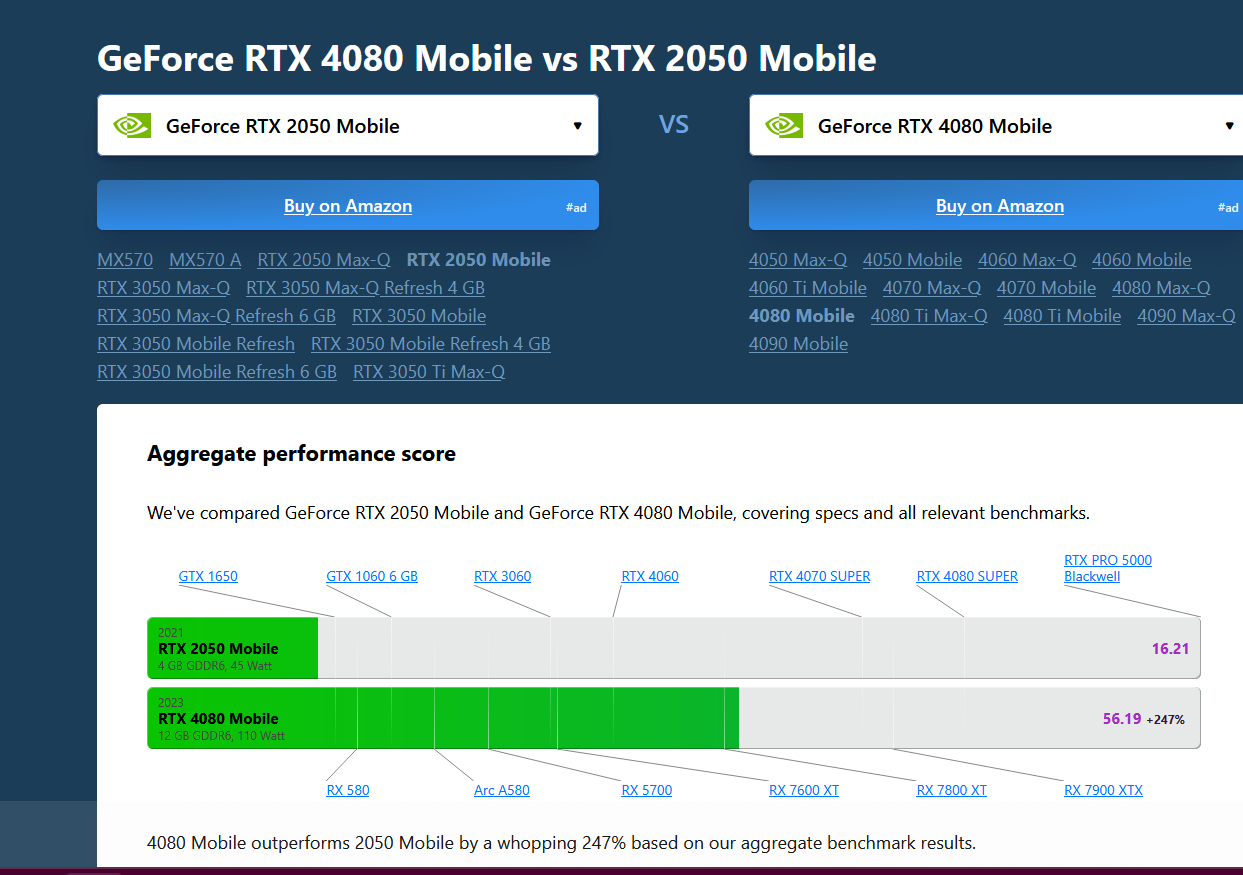The image size is (1243, 875).
Task: Select the 4090 Mobile link
Action: point(798,344)
